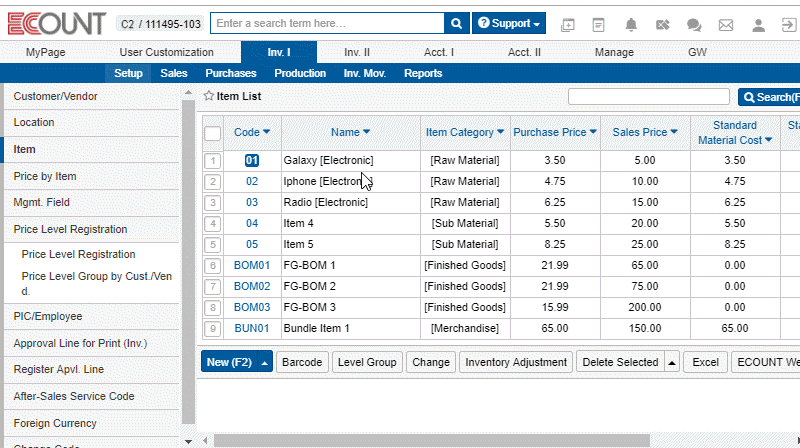This screenshot has height=448, width=800.
Task: Open the Code column sort dropdown
Action: click(266, 132)
